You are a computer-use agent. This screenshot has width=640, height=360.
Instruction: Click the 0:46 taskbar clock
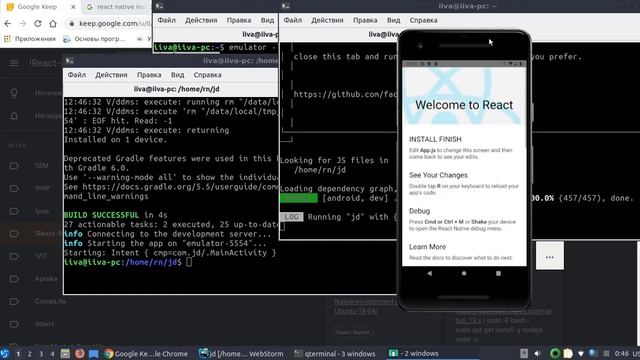tap(621, 353)
